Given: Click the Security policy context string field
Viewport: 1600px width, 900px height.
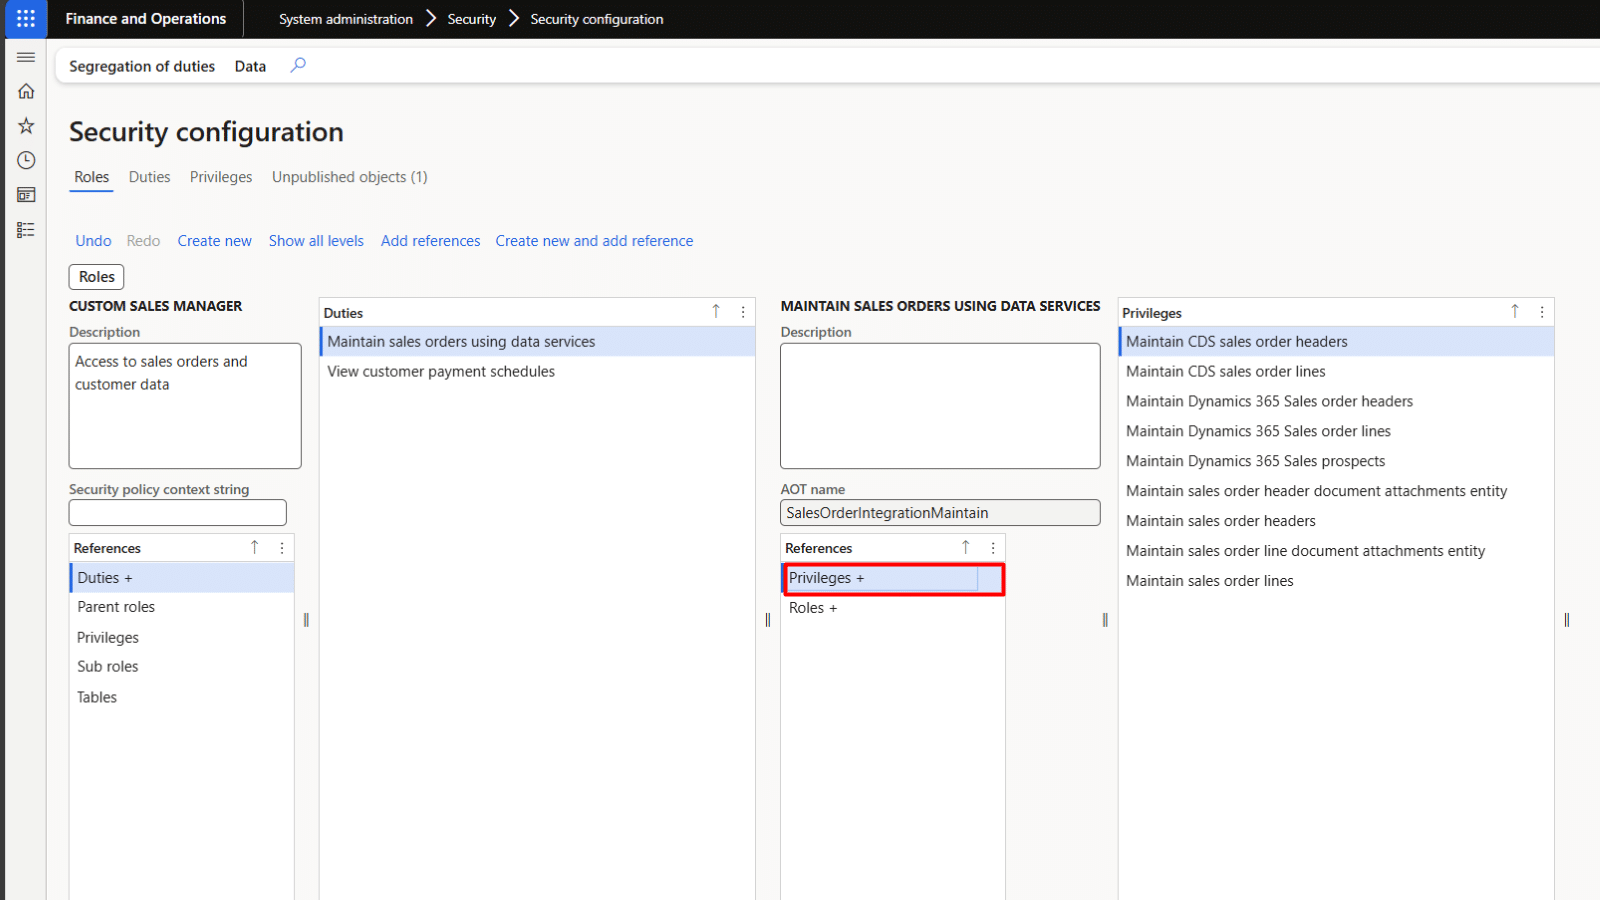Looking at the screenshot, I should coord(177,512).
